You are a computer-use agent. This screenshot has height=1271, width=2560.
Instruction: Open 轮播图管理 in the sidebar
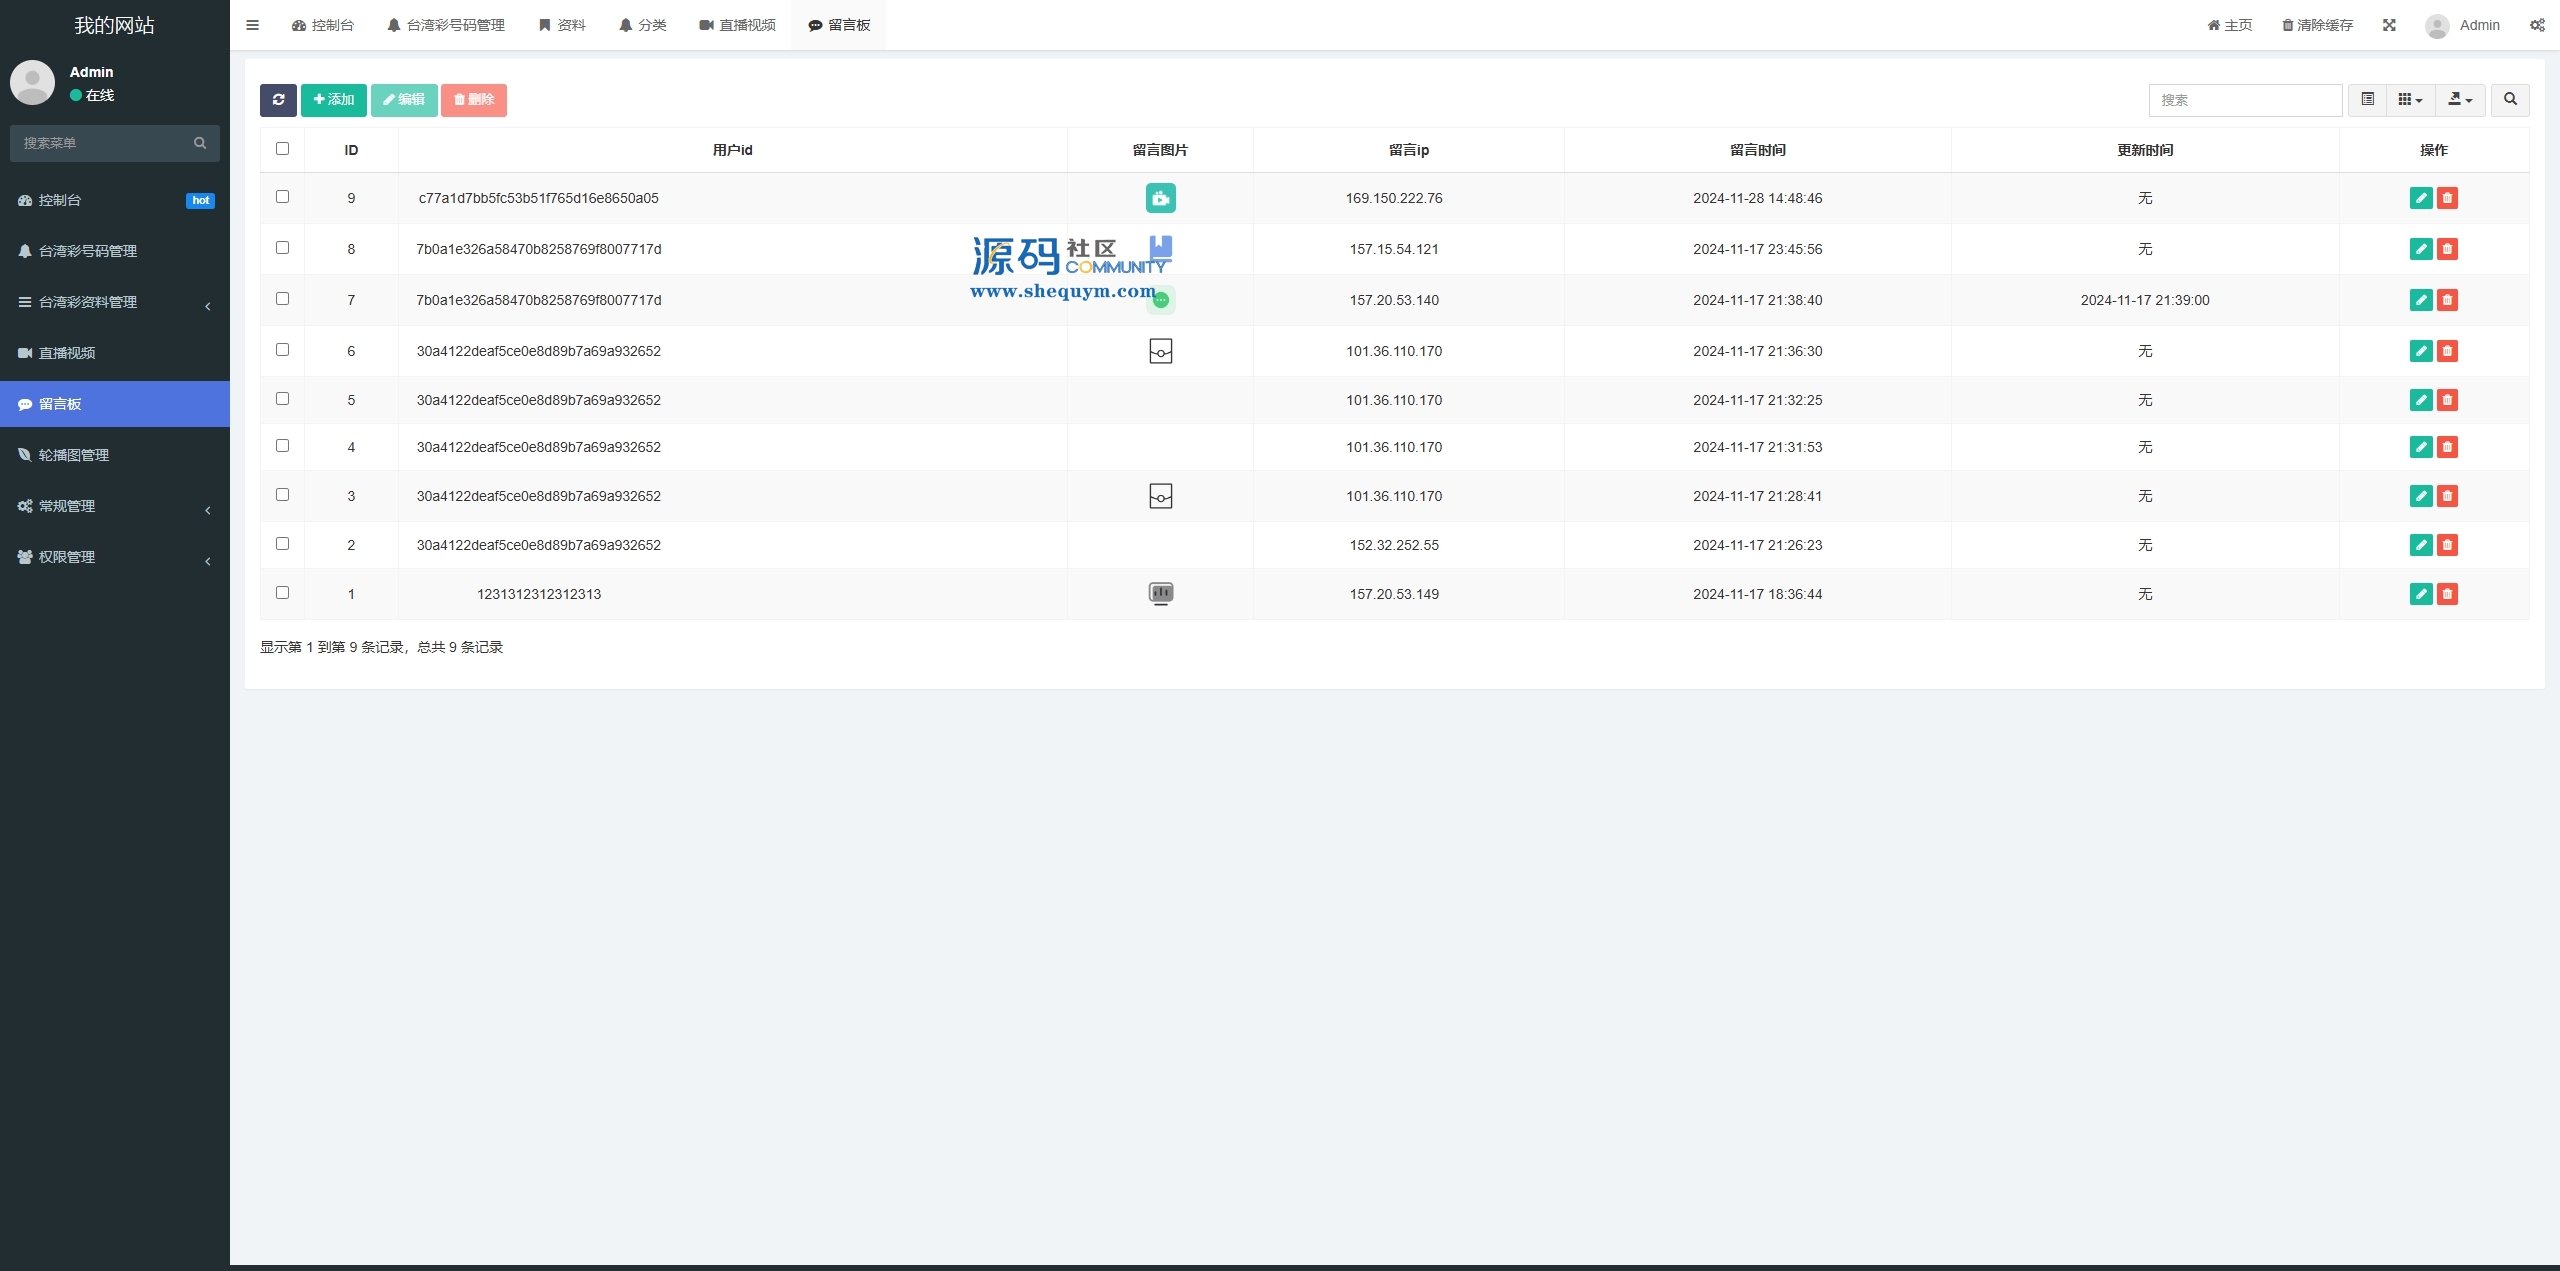(74, 455)
